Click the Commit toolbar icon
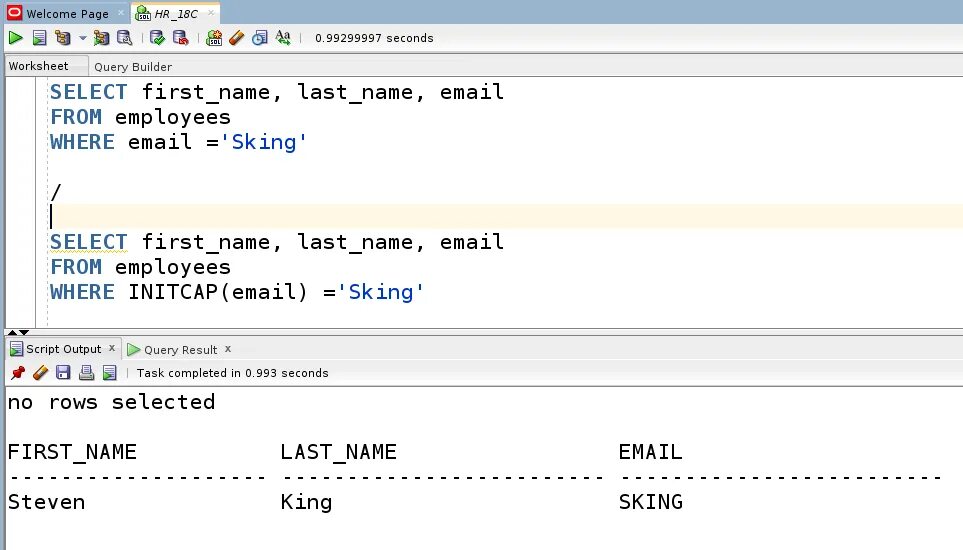Image resolution: width=963 pixels, height=550 pixels. (157, 38)
